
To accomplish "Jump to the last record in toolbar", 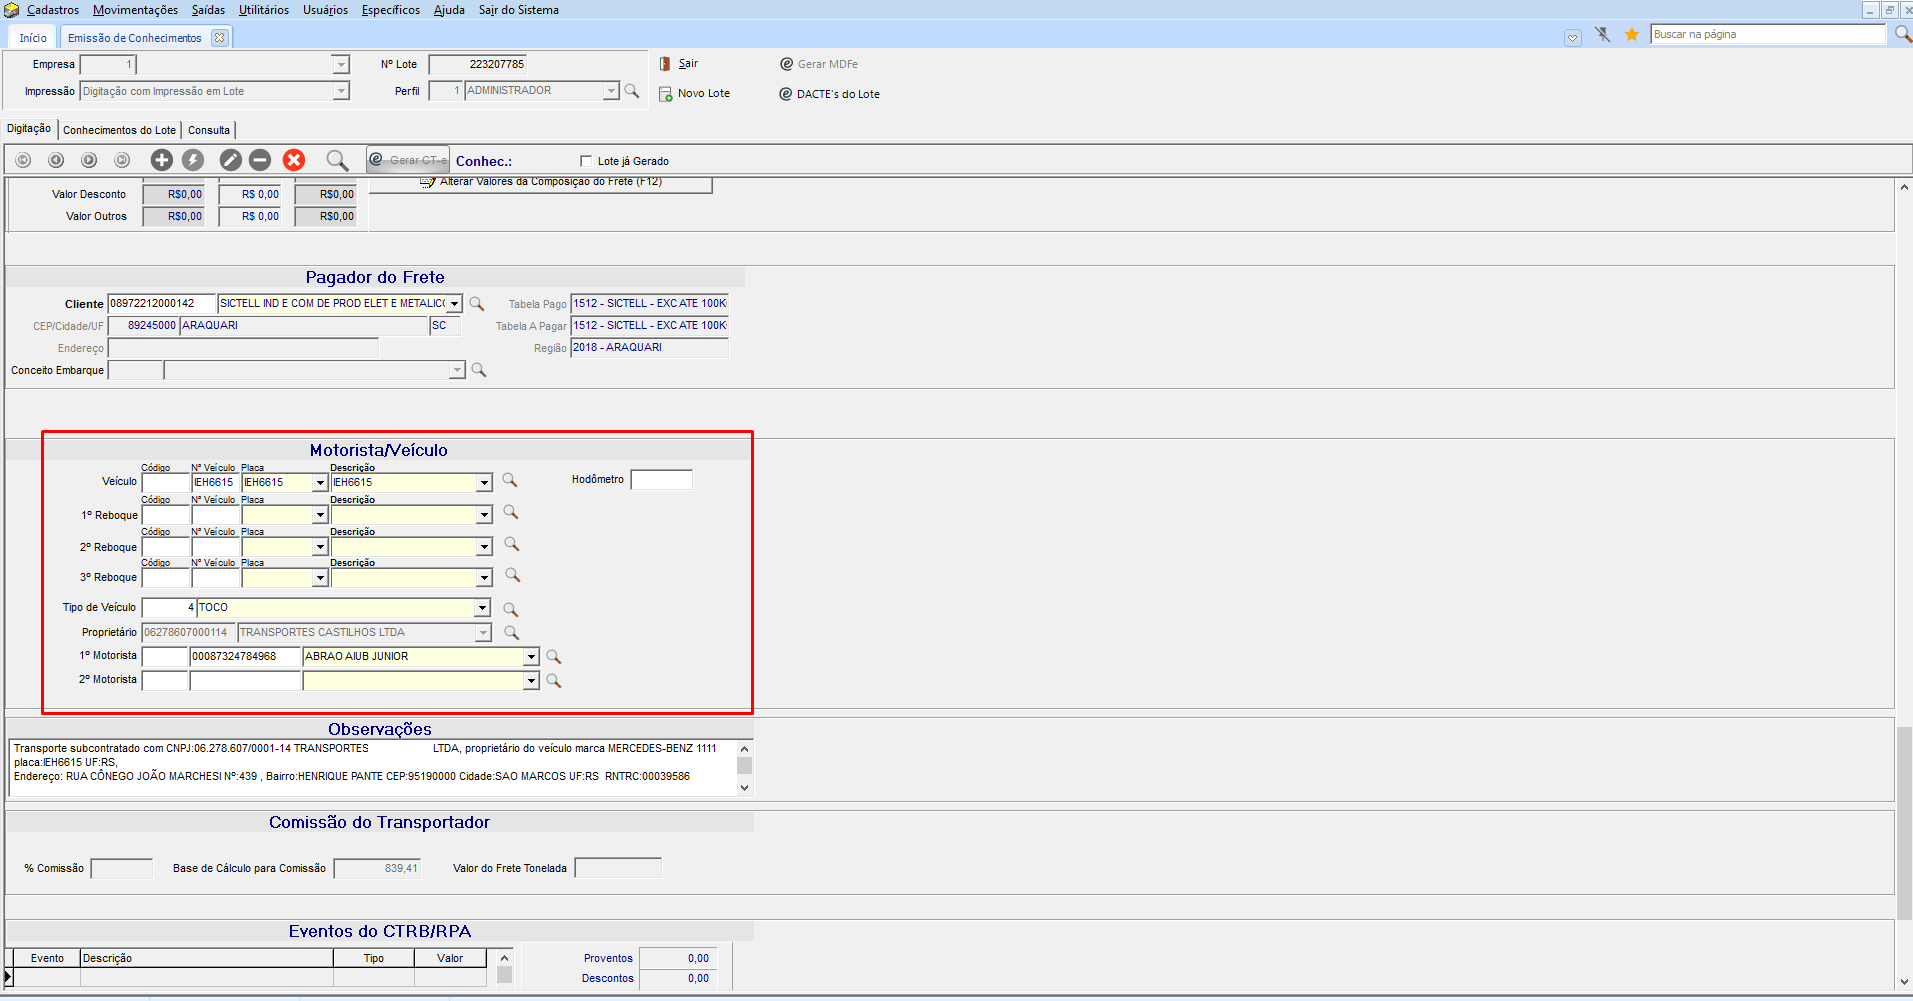I will coord(122,160).
